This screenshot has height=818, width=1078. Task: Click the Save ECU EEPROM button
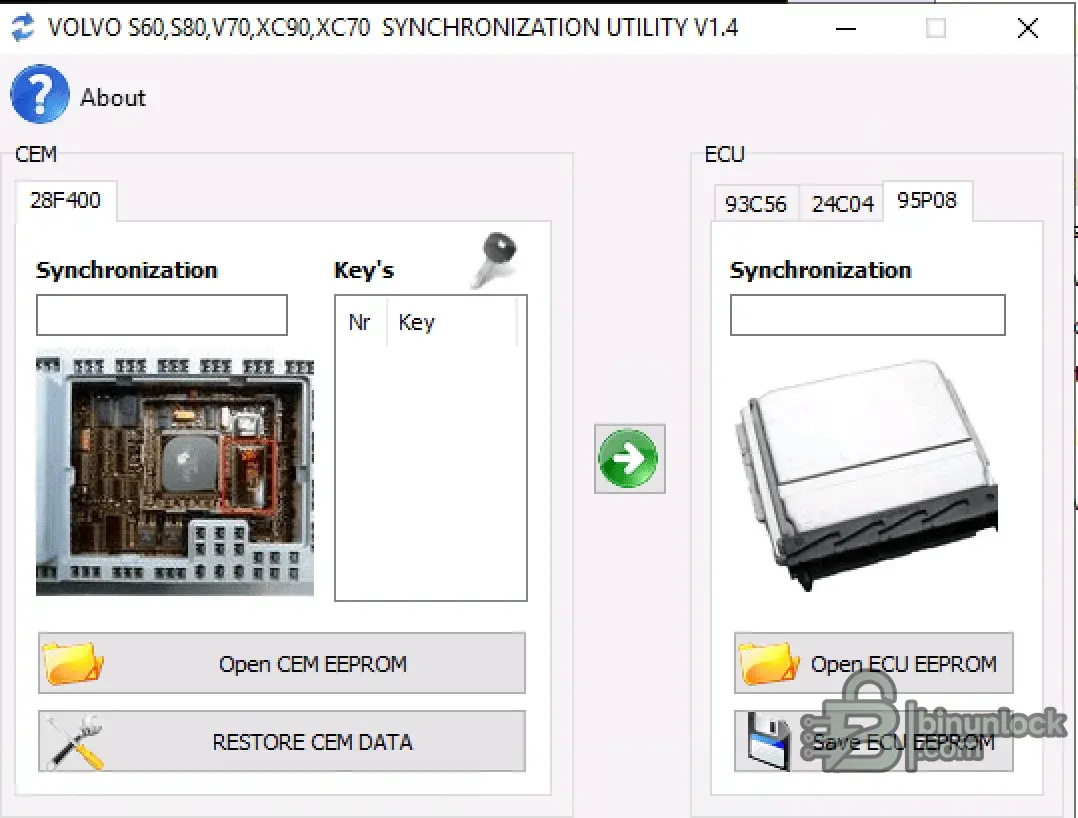click(873, 742)
